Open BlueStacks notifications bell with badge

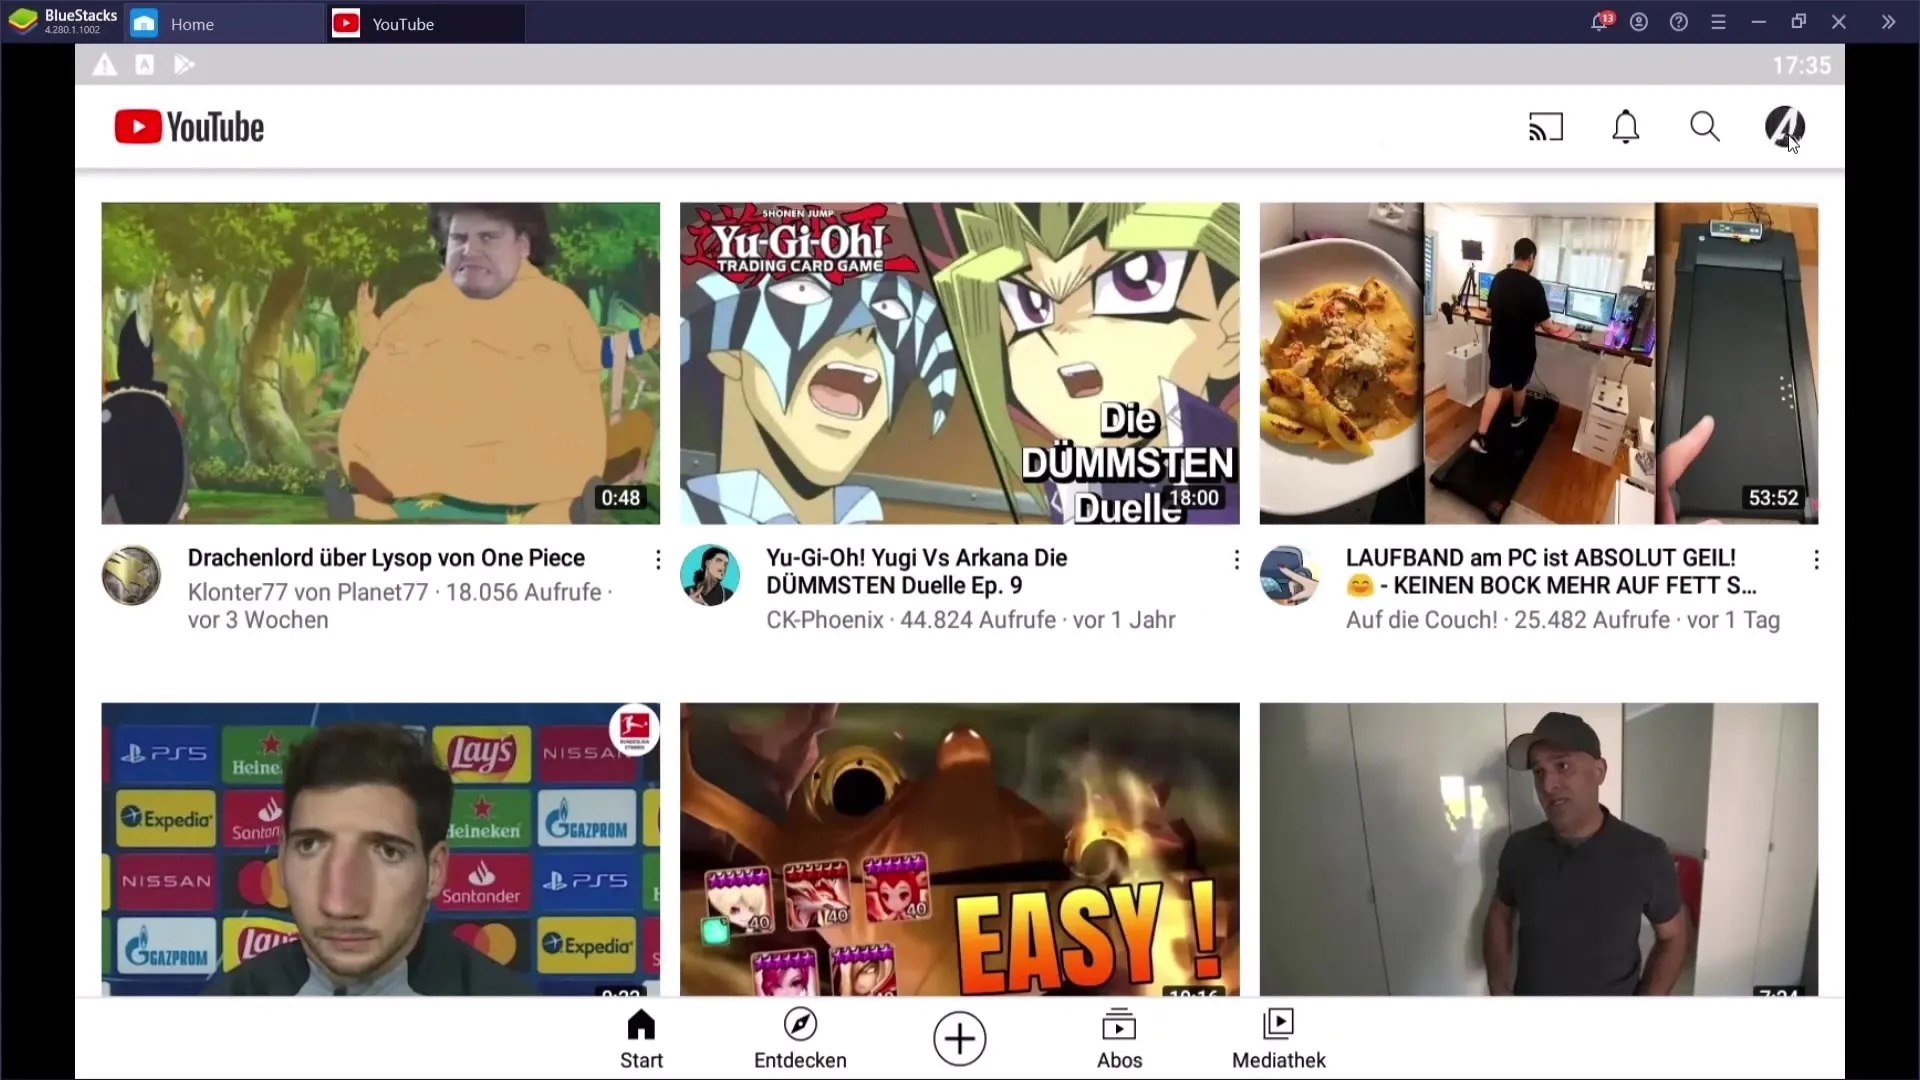point(1601,21)
